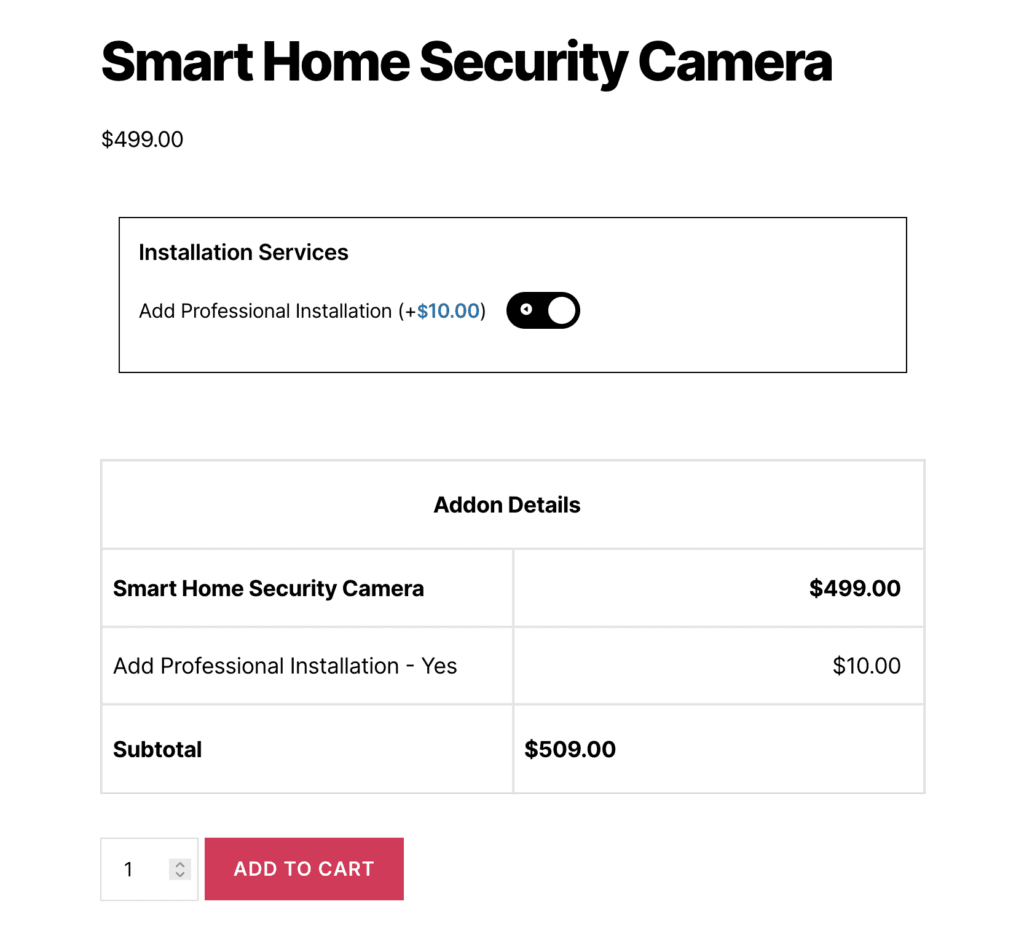Click the white knob of the installation switch

click(x=562, y=310)
